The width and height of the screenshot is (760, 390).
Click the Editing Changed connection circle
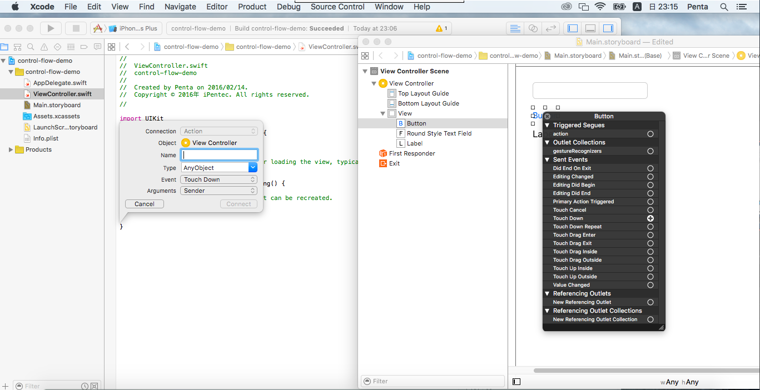pos(650,177)
